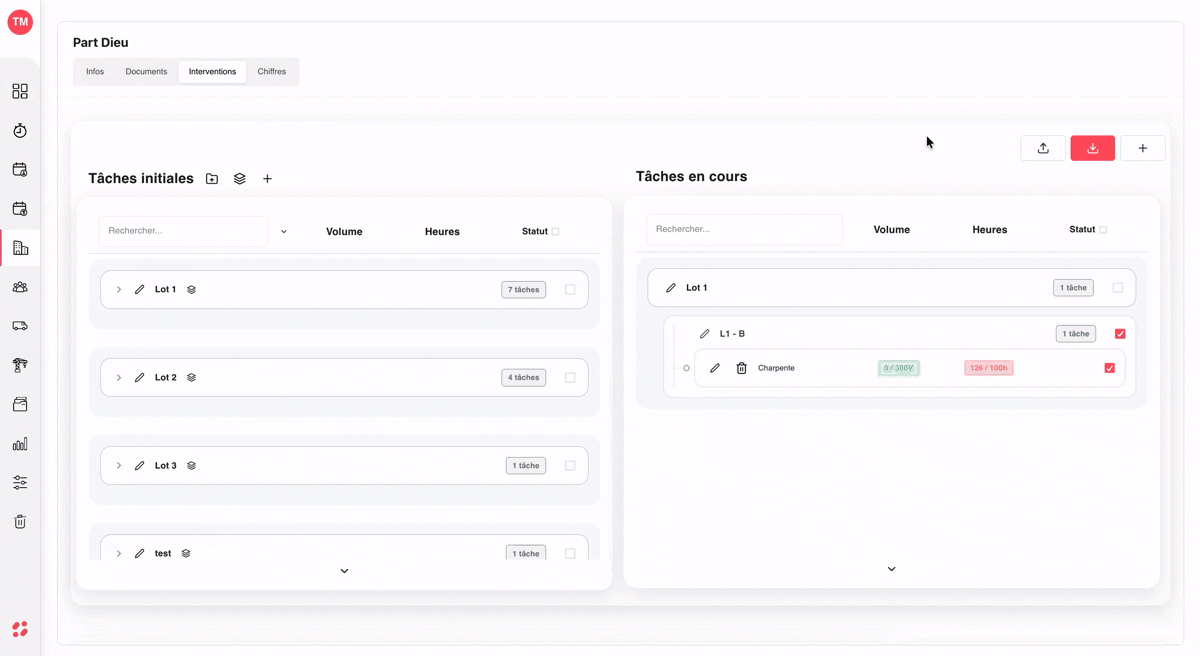Click the Volume column header in Tâches en cours
Screen dimensions: 1200x656
pos(892,230)
